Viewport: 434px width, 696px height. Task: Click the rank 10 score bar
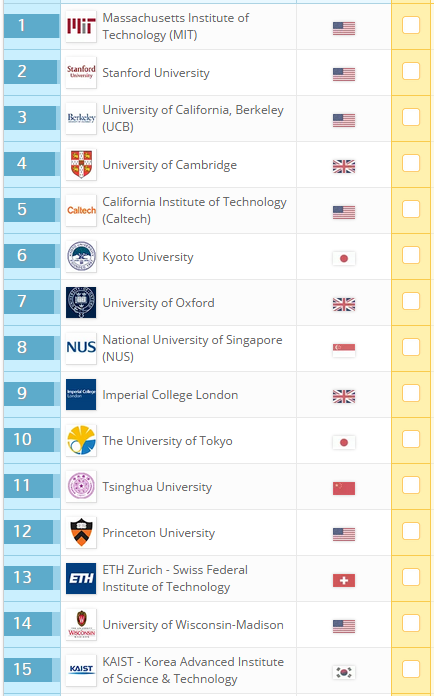tap(32, 439)
